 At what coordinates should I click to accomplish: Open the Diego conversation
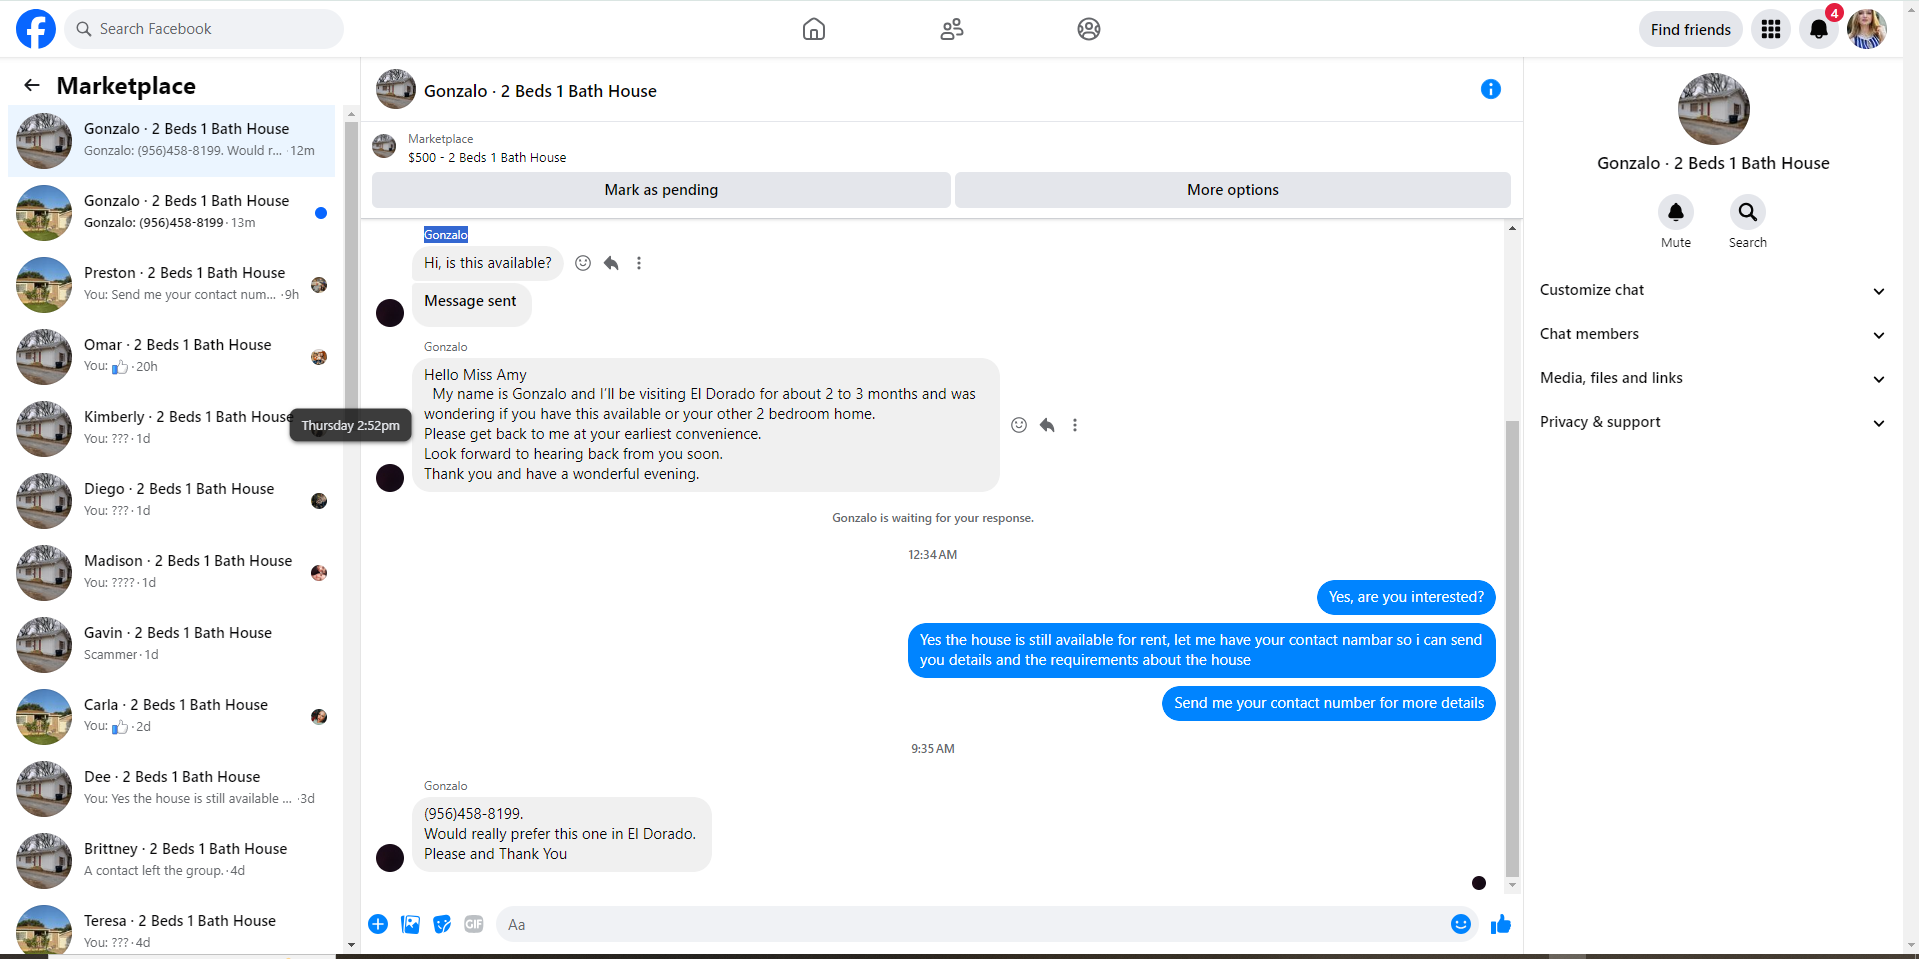click(172, 501)
